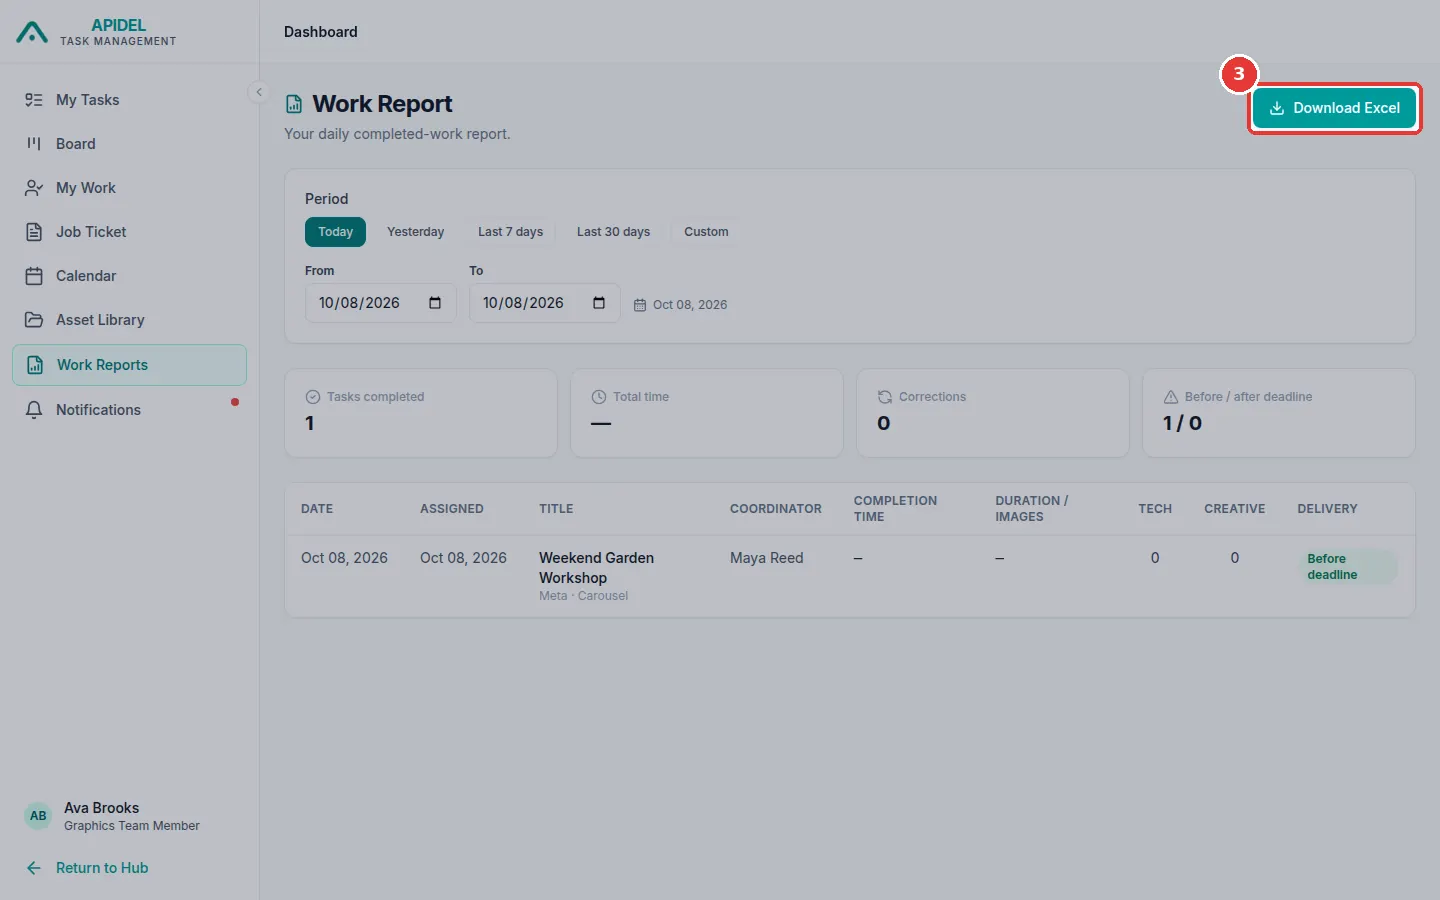This screenshot has width=1440, height=900.
Task: Click the Tasks completed check icon
Action: click(x=313, y=397)
